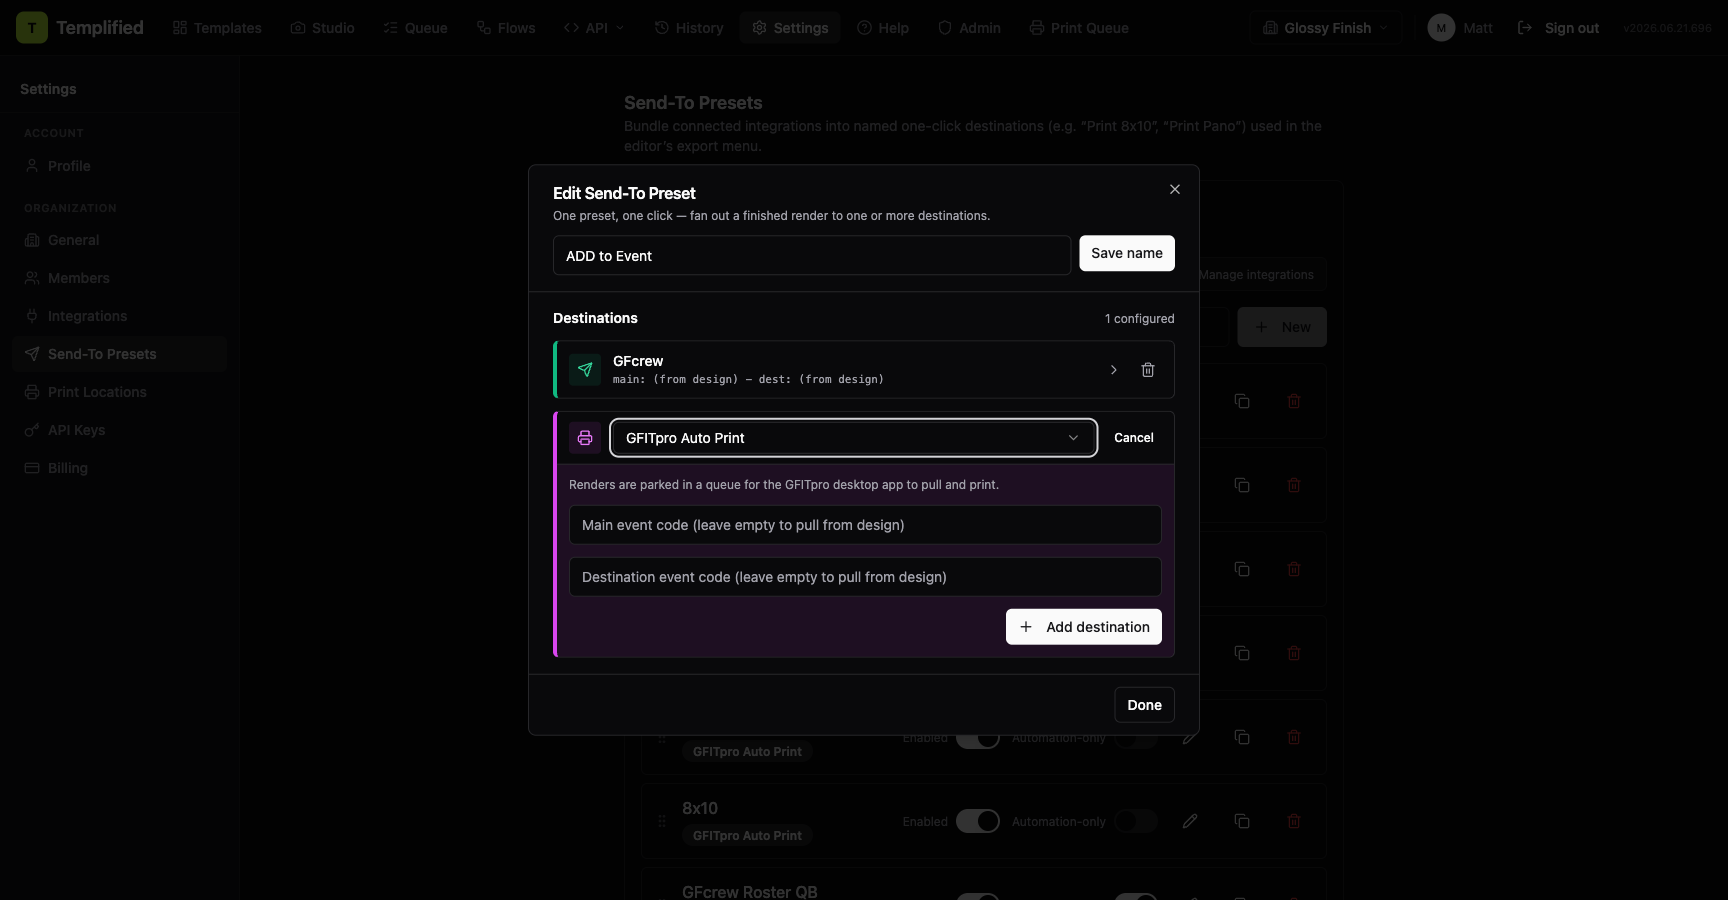
Task: Open Print Locations in sidebar
Action: tap(120, 392)
